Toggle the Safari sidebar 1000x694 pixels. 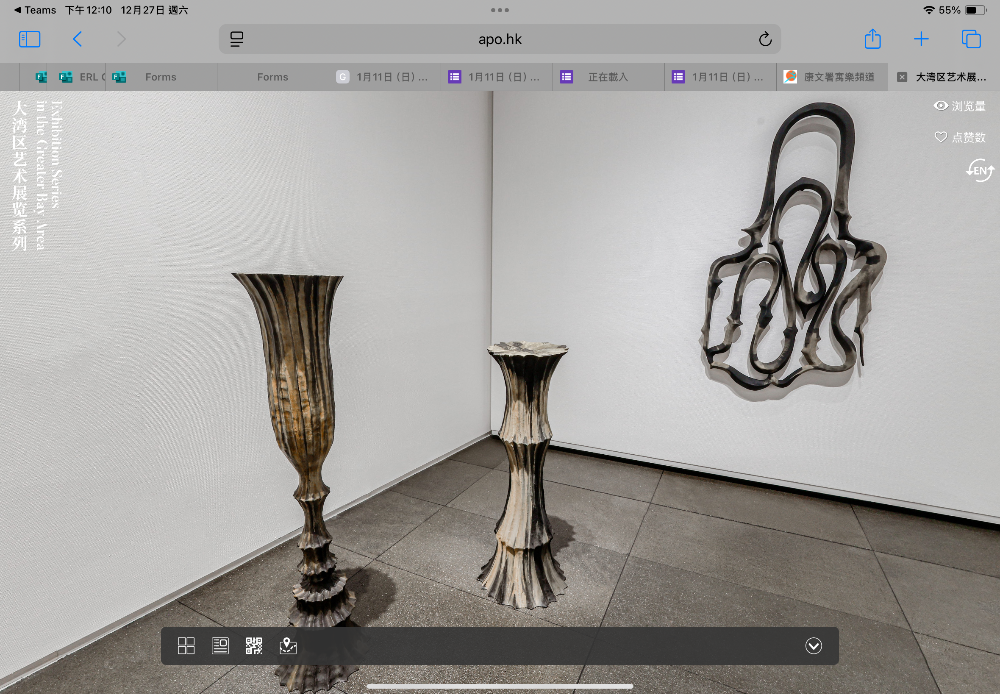[30, 39]
